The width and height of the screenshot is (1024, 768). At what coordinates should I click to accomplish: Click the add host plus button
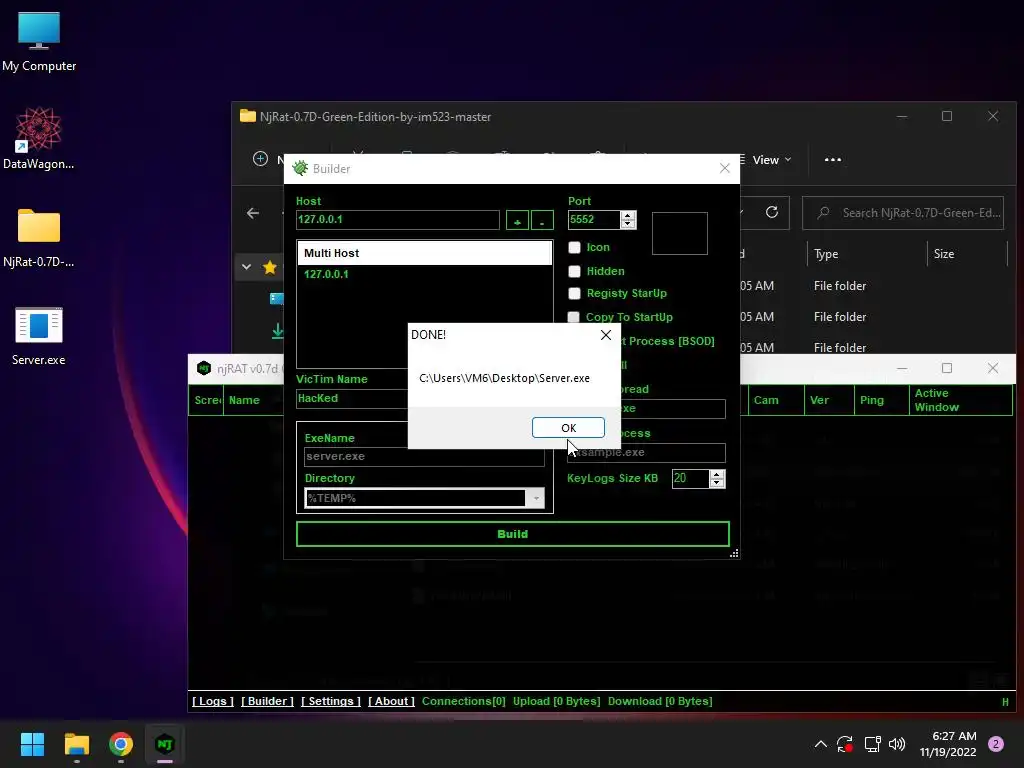coord(517,220)
